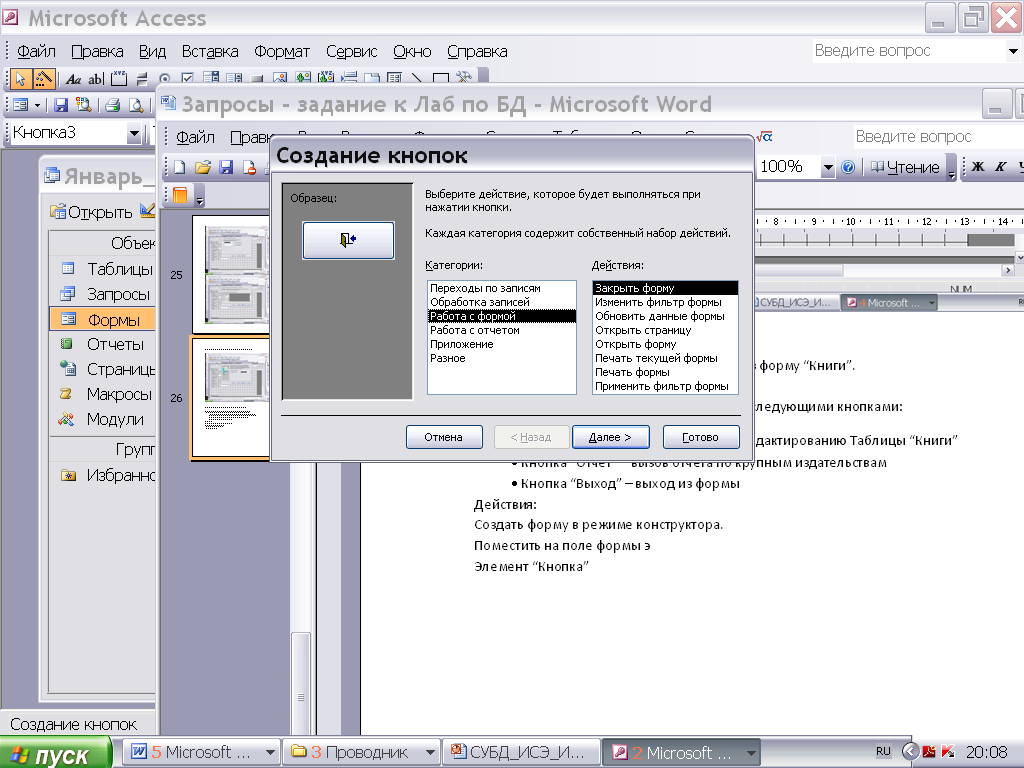The image size is (1024, 768).
Task: Click the Open folder icon in Word
Action: click(203, 167)
